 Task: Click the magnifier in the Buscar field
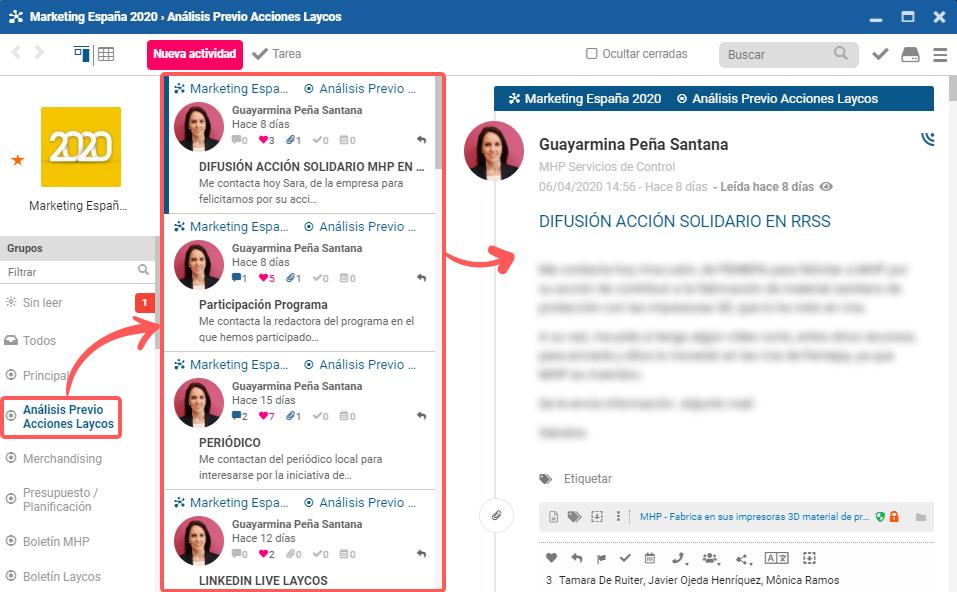pos(841,53)
